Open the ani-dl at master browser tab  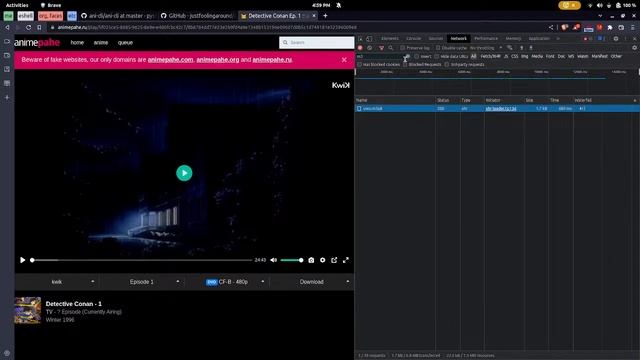(x=118, y=16)
